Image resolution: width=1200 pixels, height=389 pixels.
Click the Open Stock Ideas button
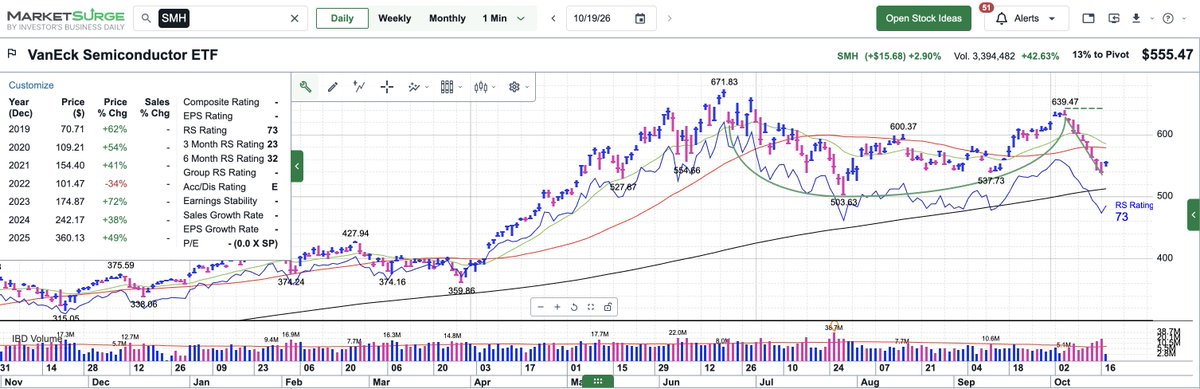[924, 18]
